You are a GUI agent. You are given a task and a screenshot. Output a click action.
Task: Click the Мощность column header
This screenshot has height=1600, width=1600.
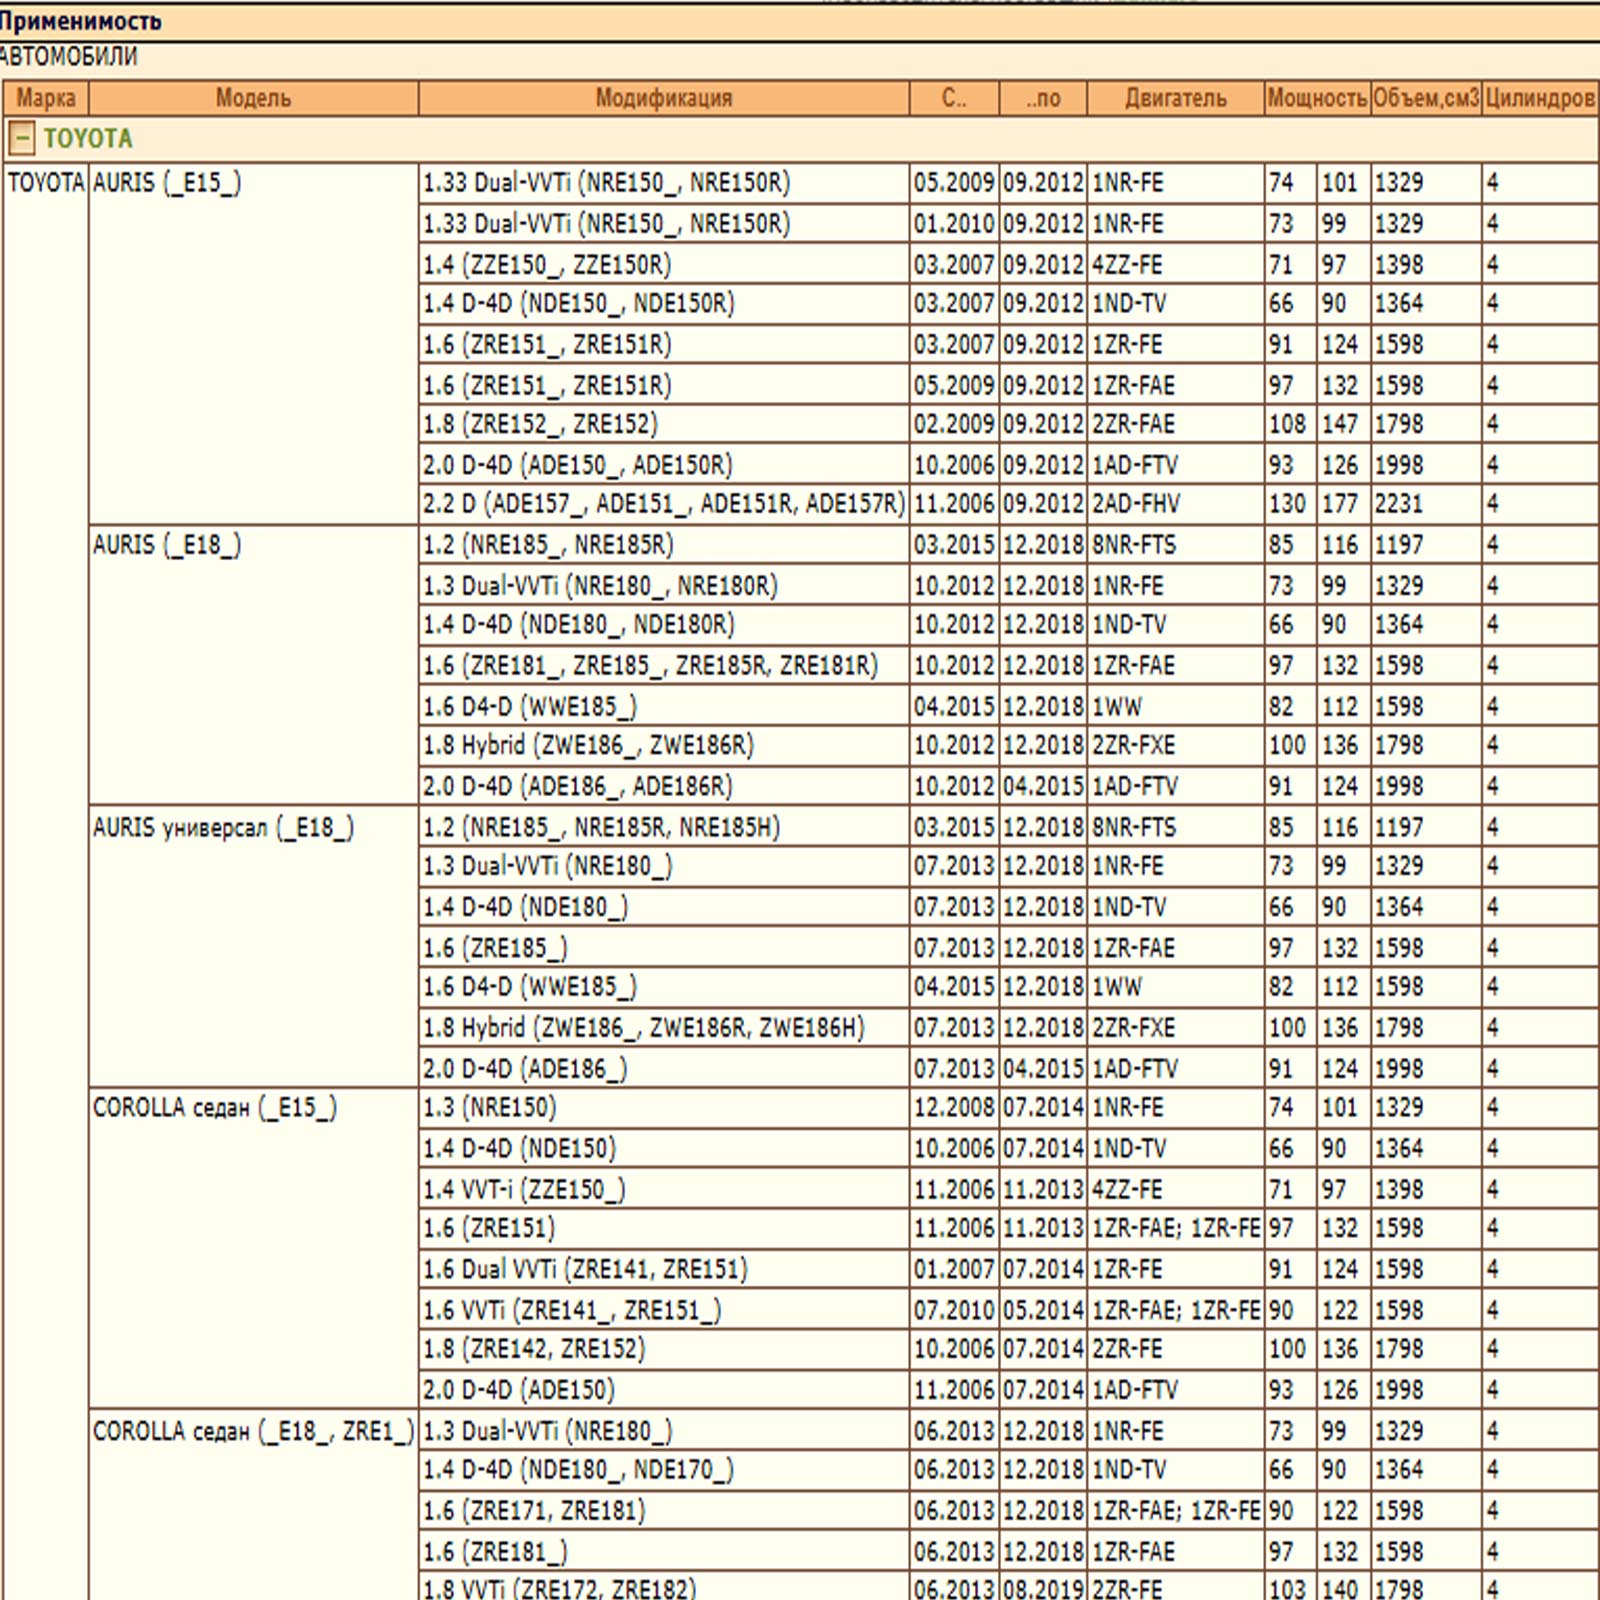[x=1316, y=98]
